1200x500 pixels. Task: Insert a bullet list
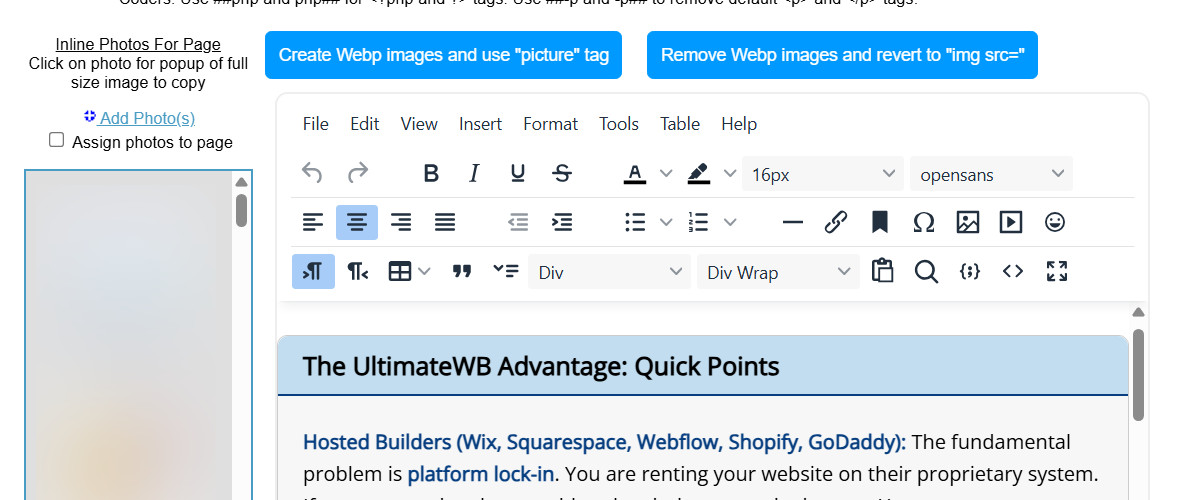pyautogui.click(x=635, y=223)
